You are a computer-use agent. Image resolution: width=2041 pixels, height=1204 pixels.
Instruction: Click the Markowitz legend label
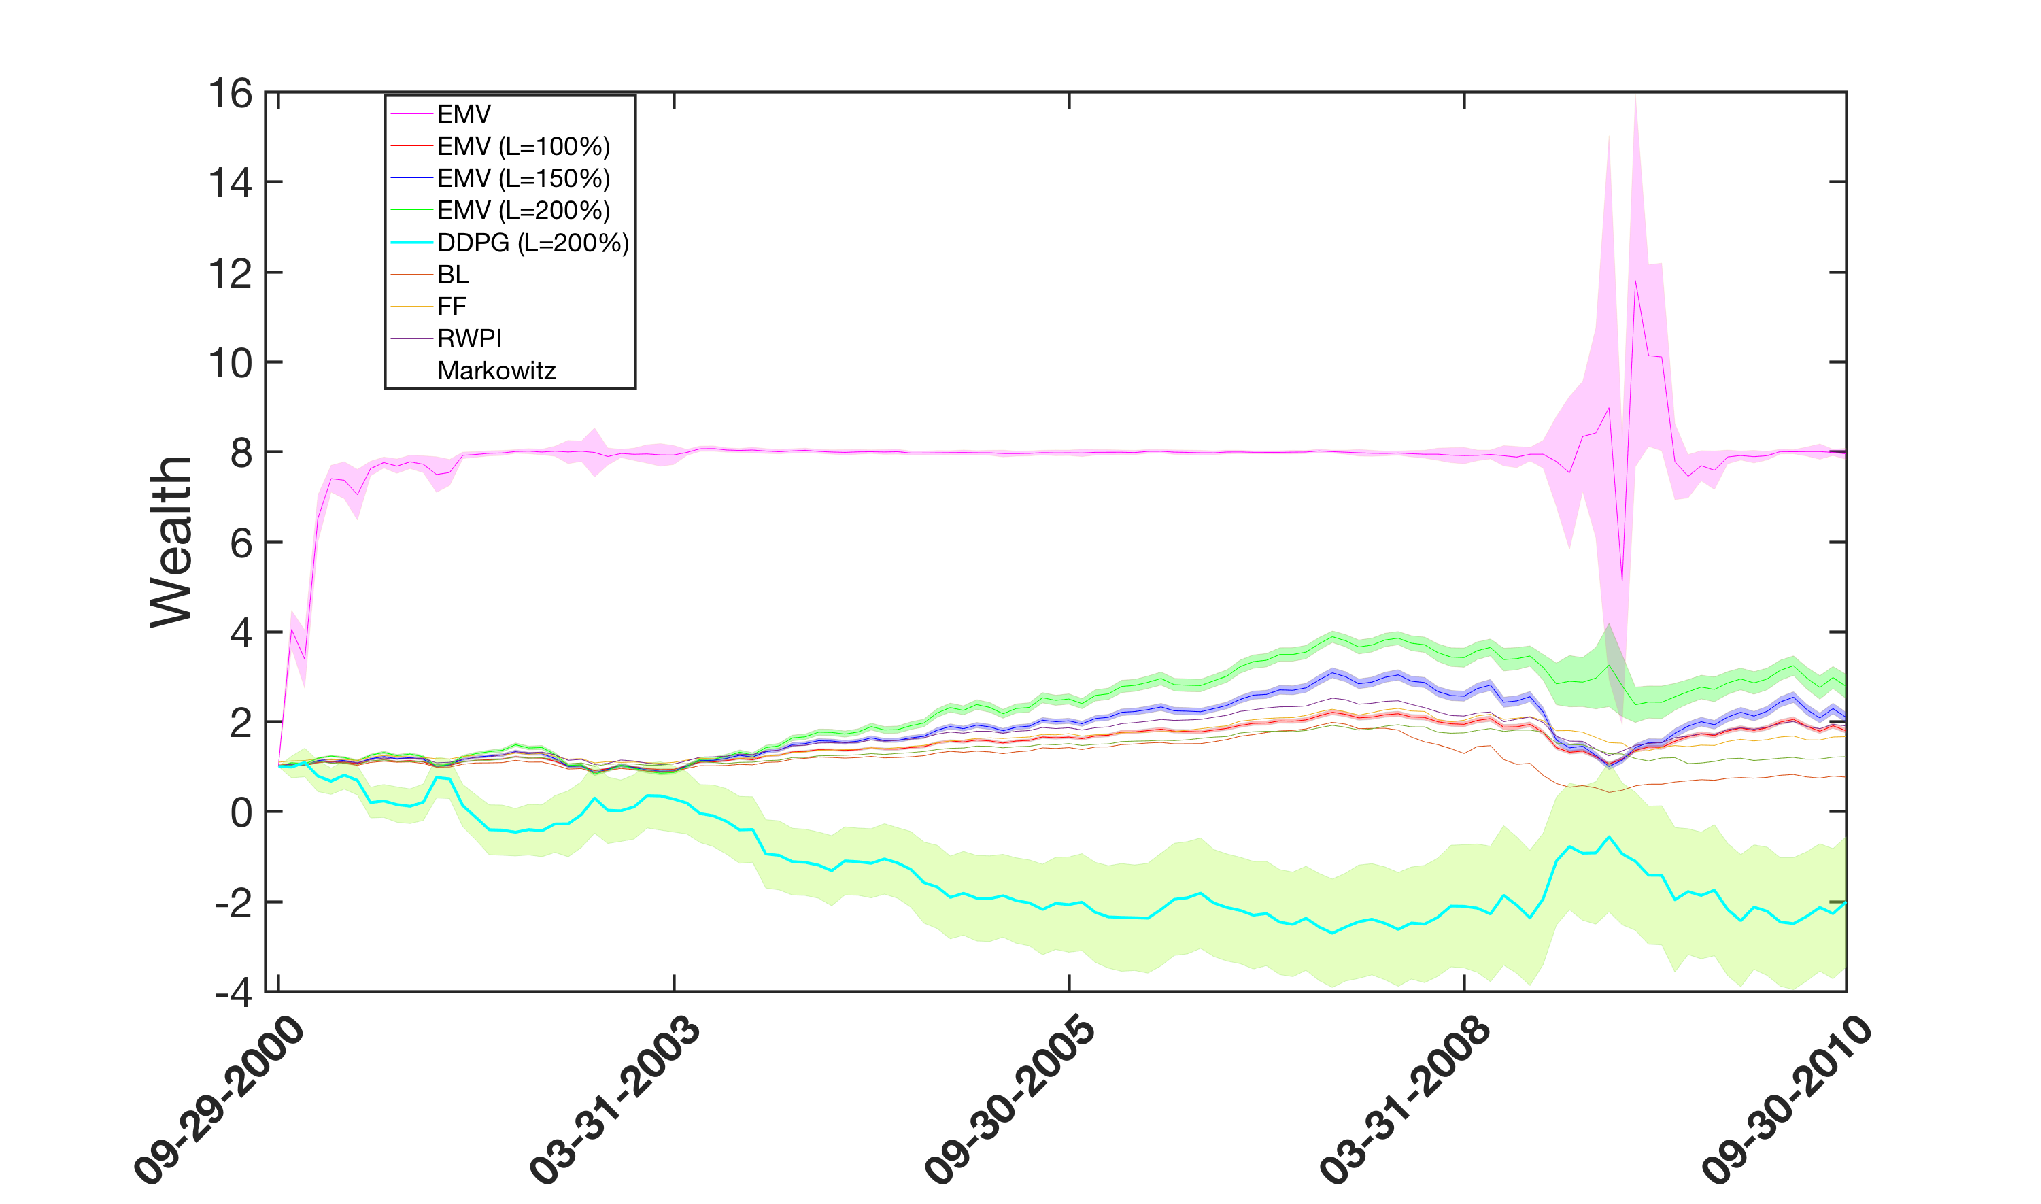pos(496,370)
